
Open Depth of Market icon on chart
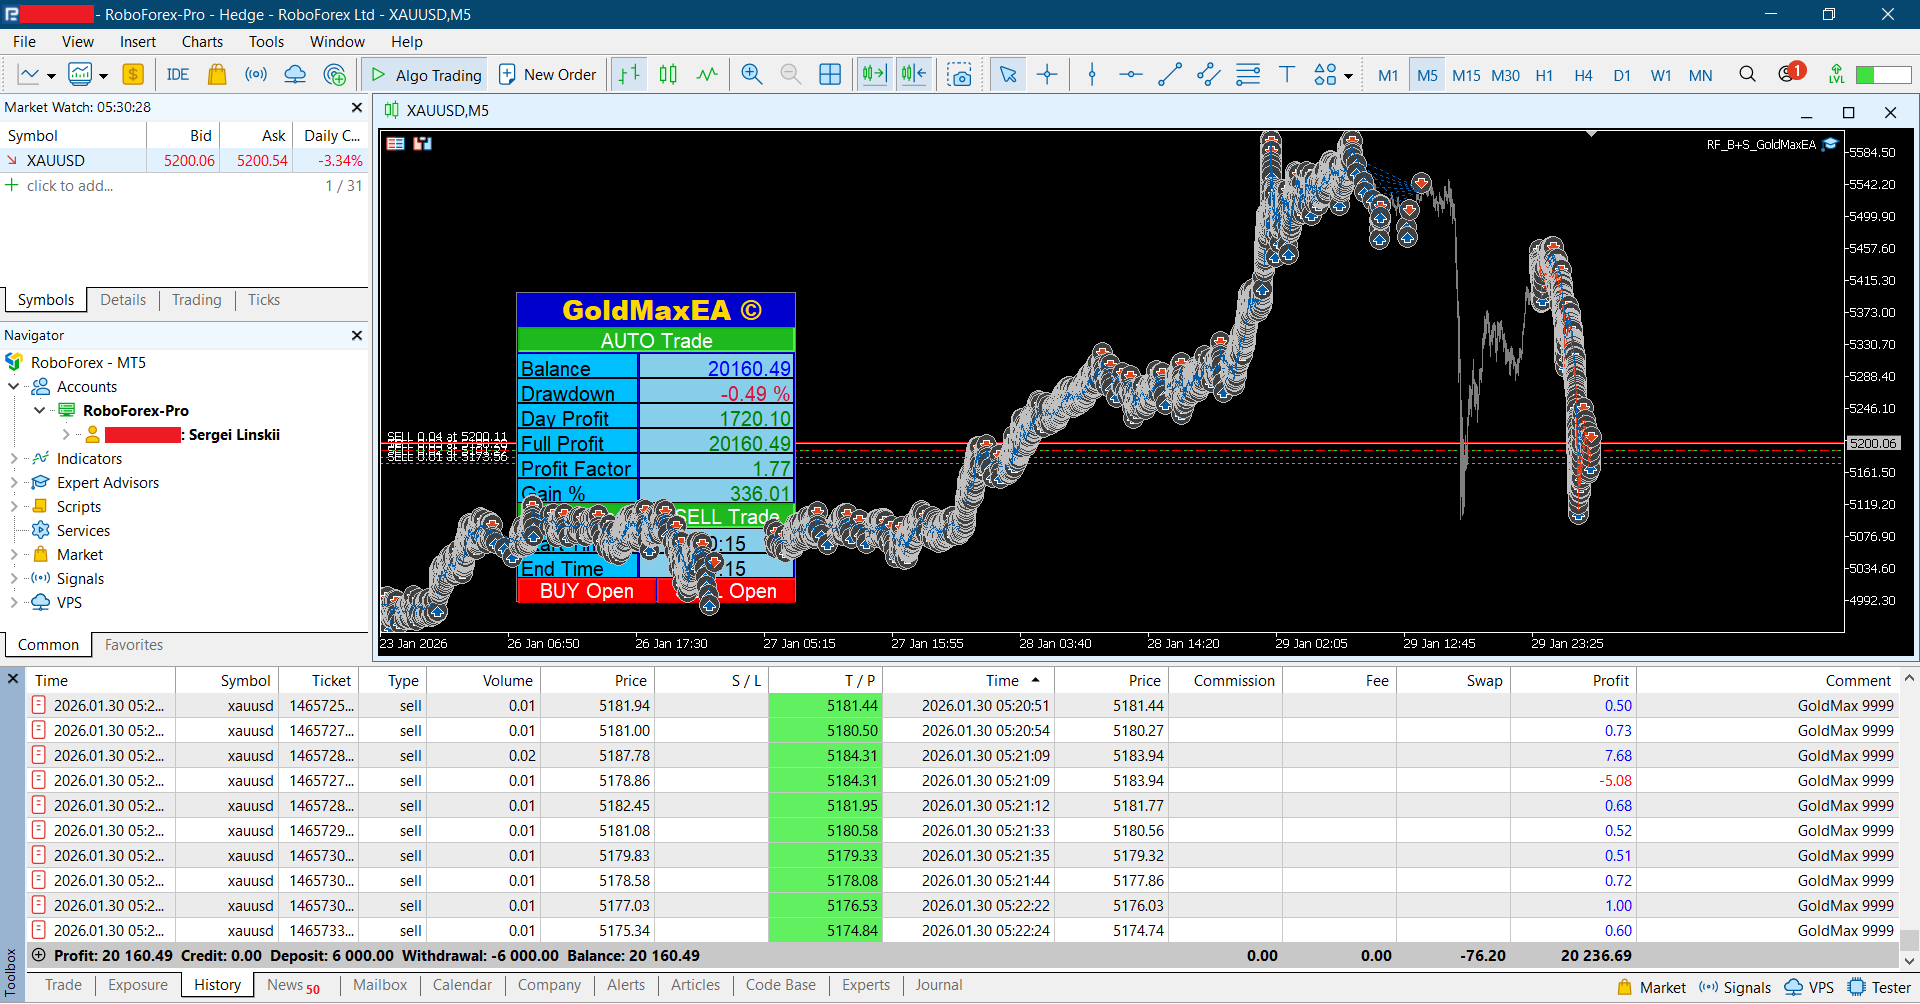tap(396, 144)
